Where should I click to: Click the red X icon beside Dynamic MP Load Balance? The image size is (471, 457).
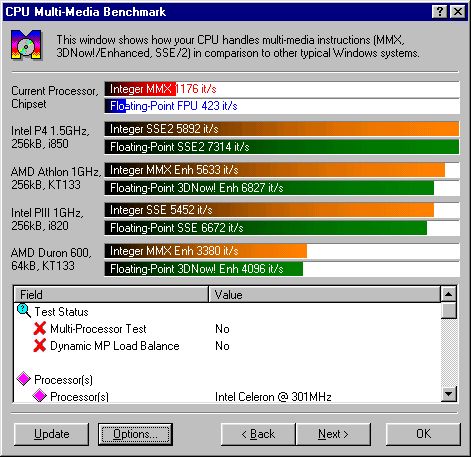tap(40, 346)
